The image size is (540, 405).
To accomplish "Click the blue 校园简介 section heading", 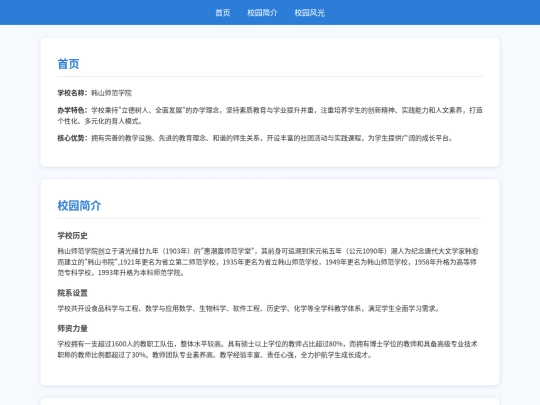I will (x=79, y=206).
